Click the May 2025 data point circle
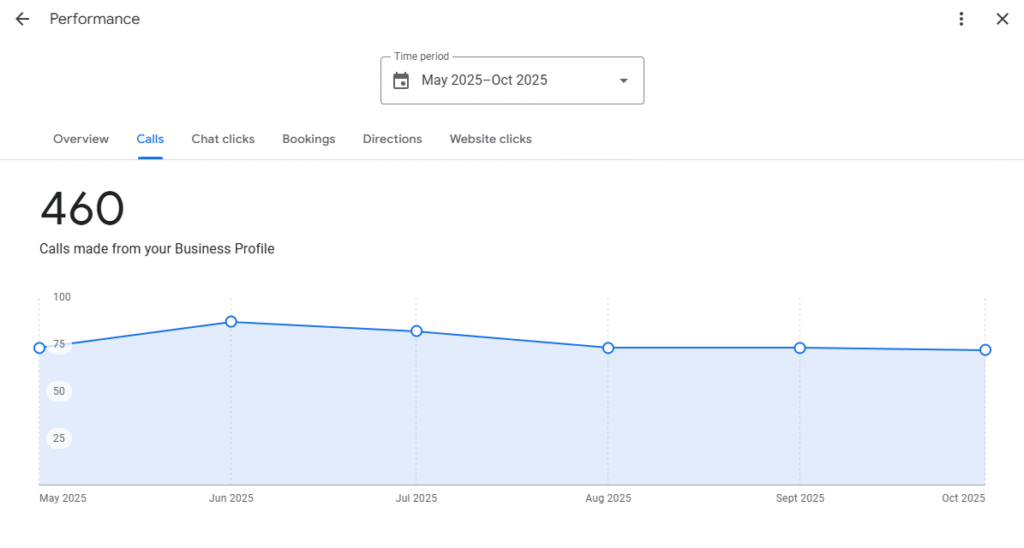Screen dimensions: 1024x548 (40, 348)
